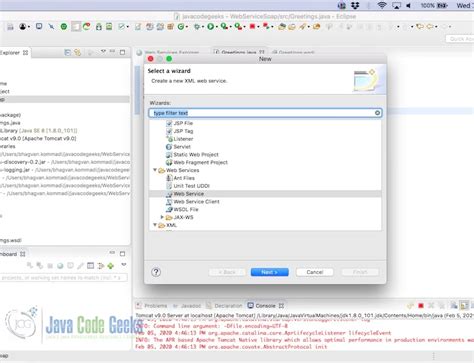Image resolution: width=474 pixels, height=363 pixels.
Task: Maximize the lower-left dashboard panel
Action: click(x=123, y=254)
